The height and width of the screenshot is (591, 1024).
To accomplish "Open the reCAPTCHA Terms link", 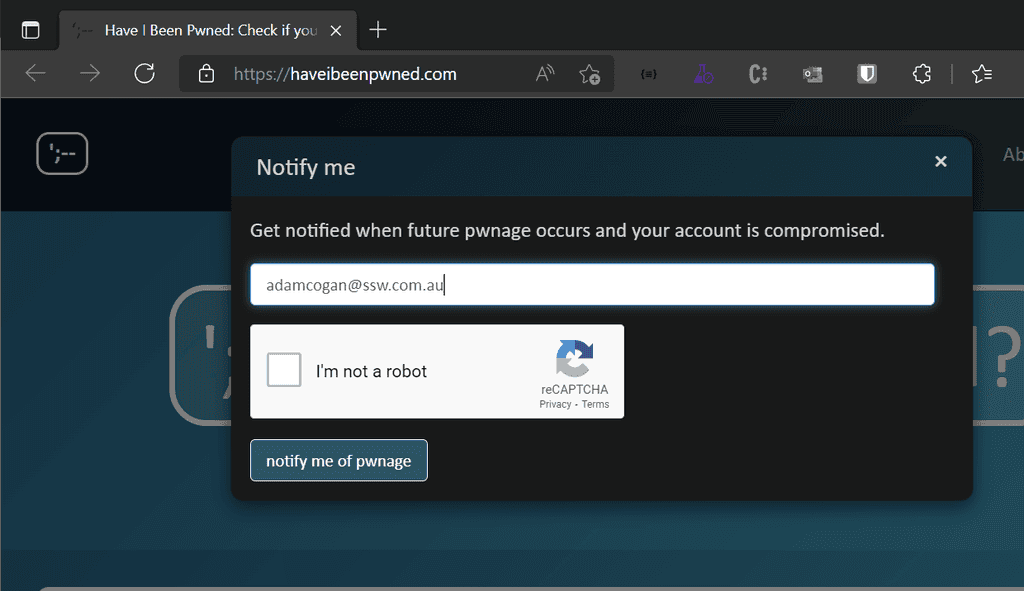I will pos(595,404).
